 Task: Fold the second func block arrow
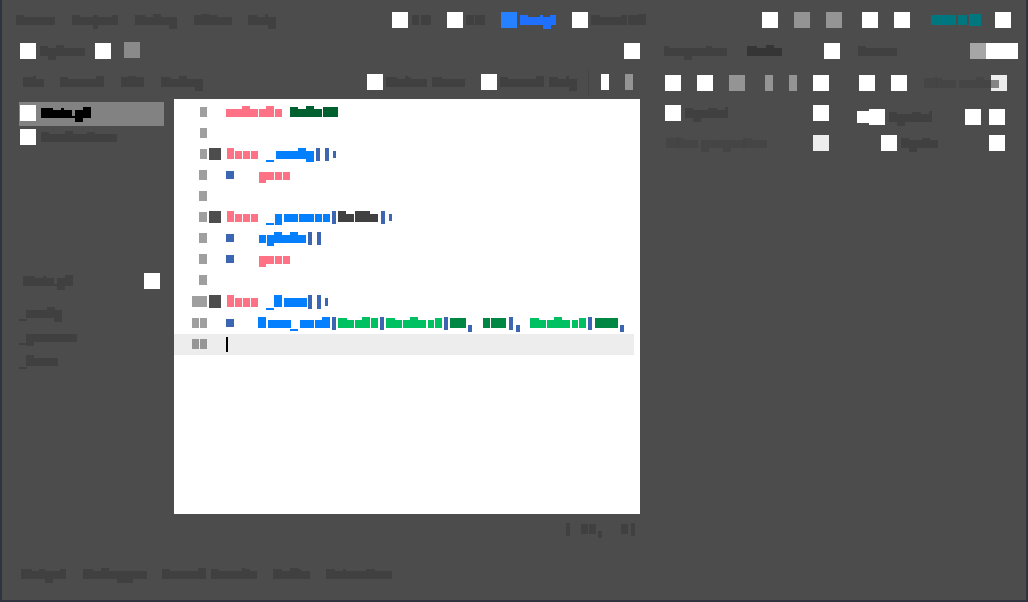click(214, 217)
